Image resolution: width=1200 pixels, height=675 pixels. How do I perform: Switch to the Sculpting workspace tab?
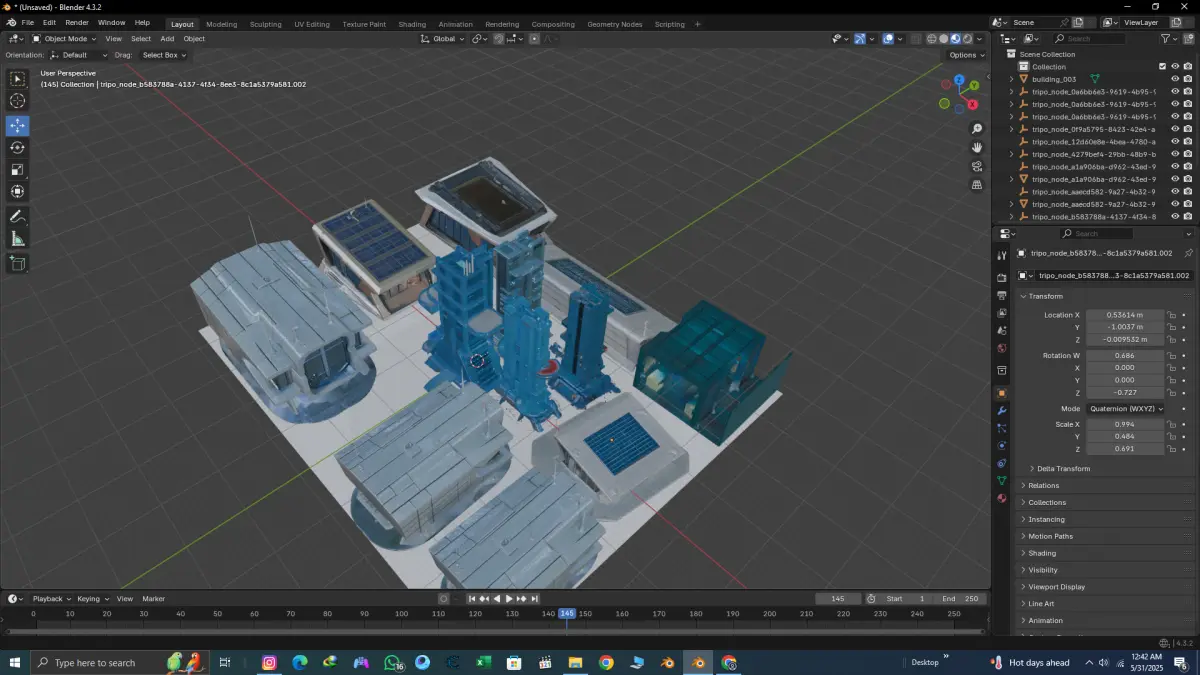point(265,24)
